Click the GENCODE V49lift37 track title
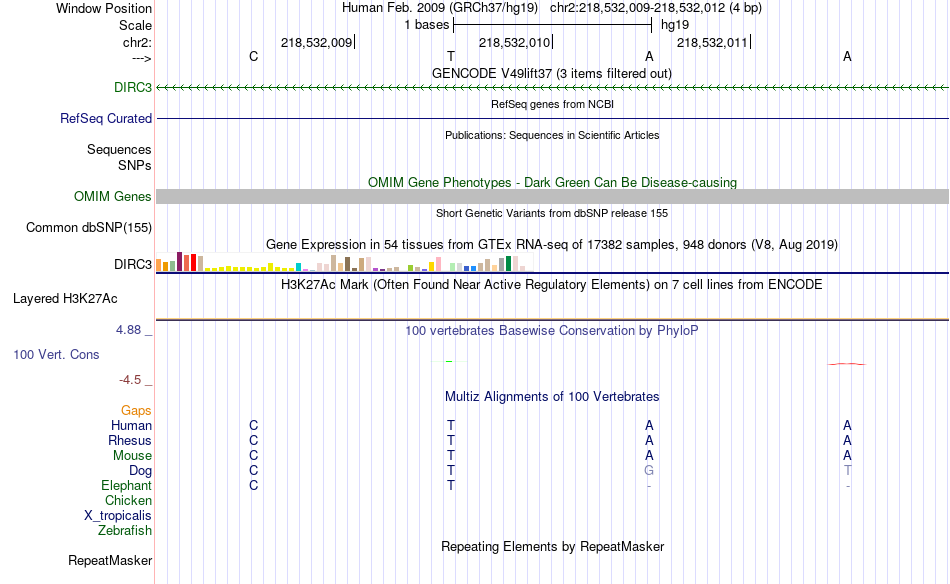Screen dimensions: 950x584 tap(551, 74)
